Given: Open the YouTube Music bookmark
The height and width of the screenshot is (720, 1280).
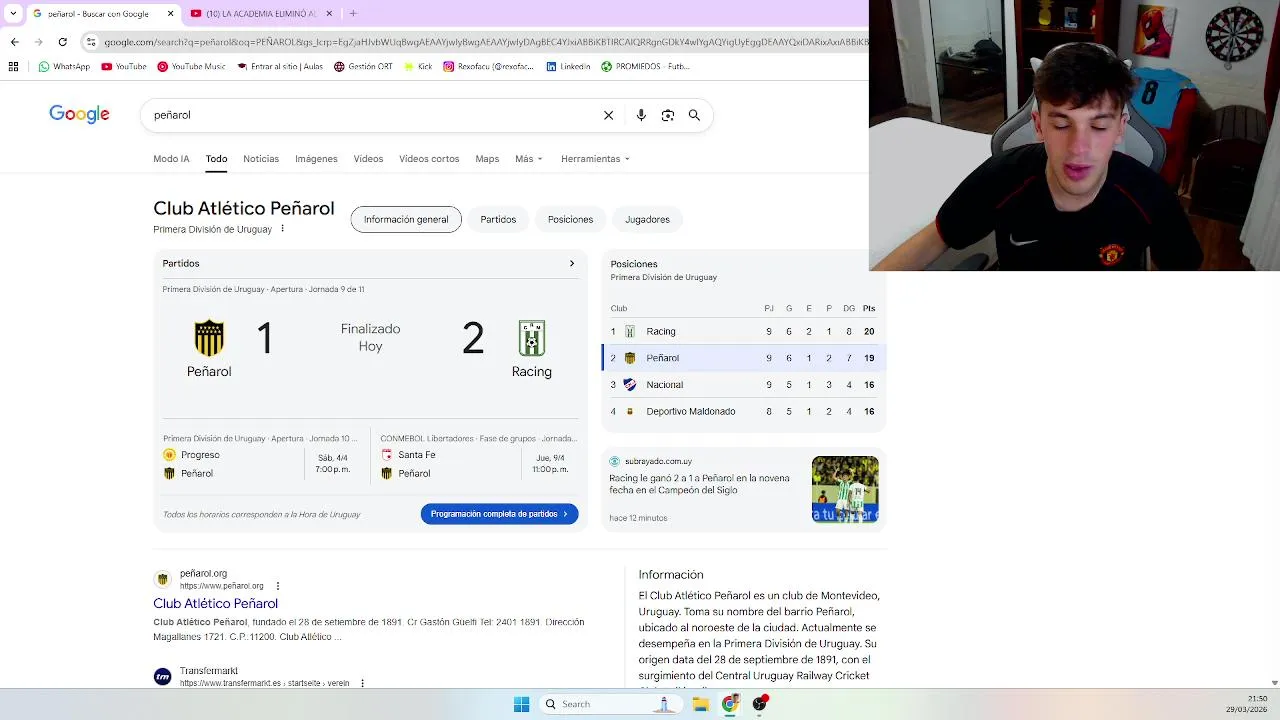Looking at the screenshot, I should tap(191, 67).
